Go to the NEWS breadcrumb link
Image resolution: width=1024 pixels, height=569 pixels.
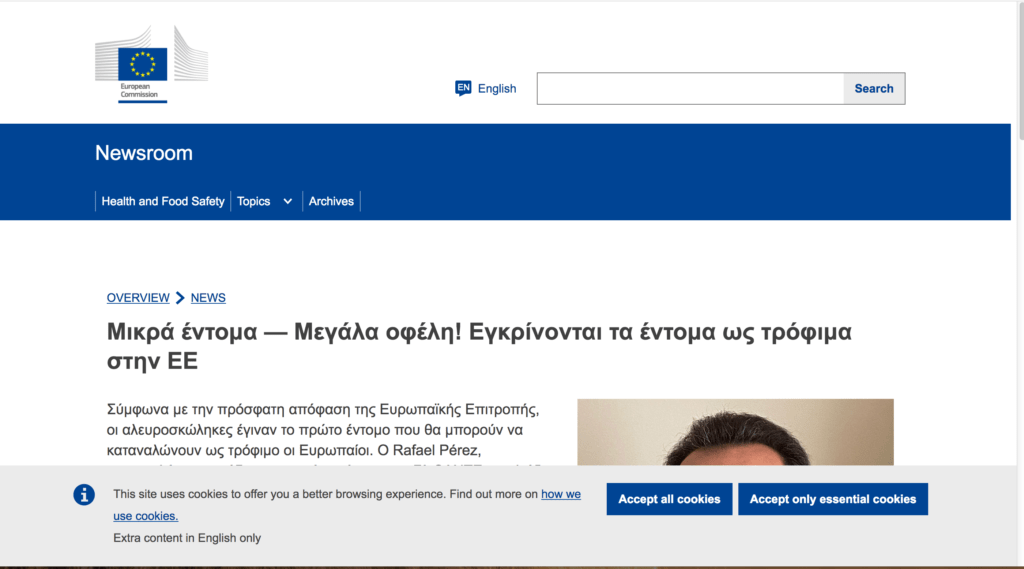click(x=208, y=298)
